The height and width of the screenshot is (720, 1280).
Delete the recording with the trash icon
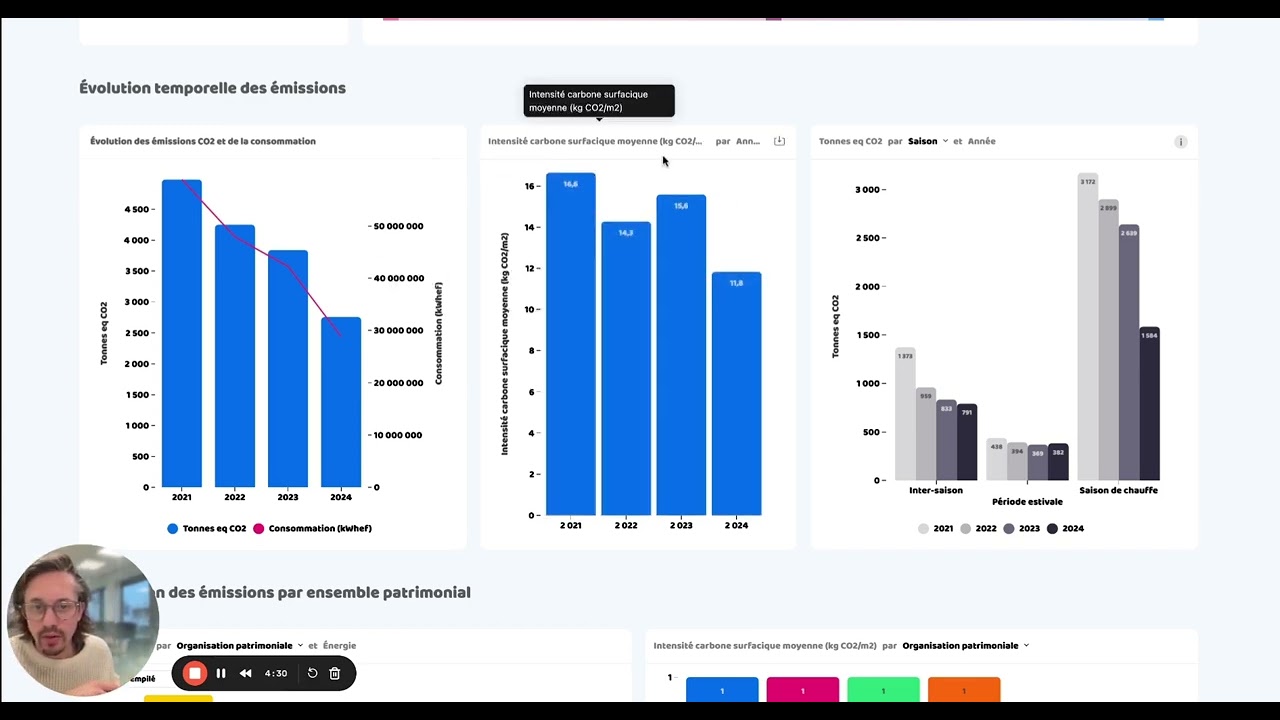tap(335, 673)
